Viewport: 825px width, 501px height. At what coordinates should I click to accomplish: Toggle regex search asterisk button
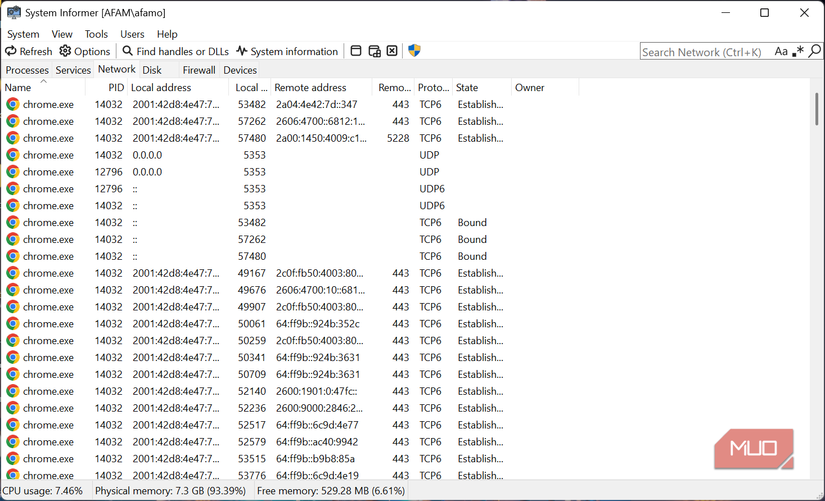coord(798,51)
